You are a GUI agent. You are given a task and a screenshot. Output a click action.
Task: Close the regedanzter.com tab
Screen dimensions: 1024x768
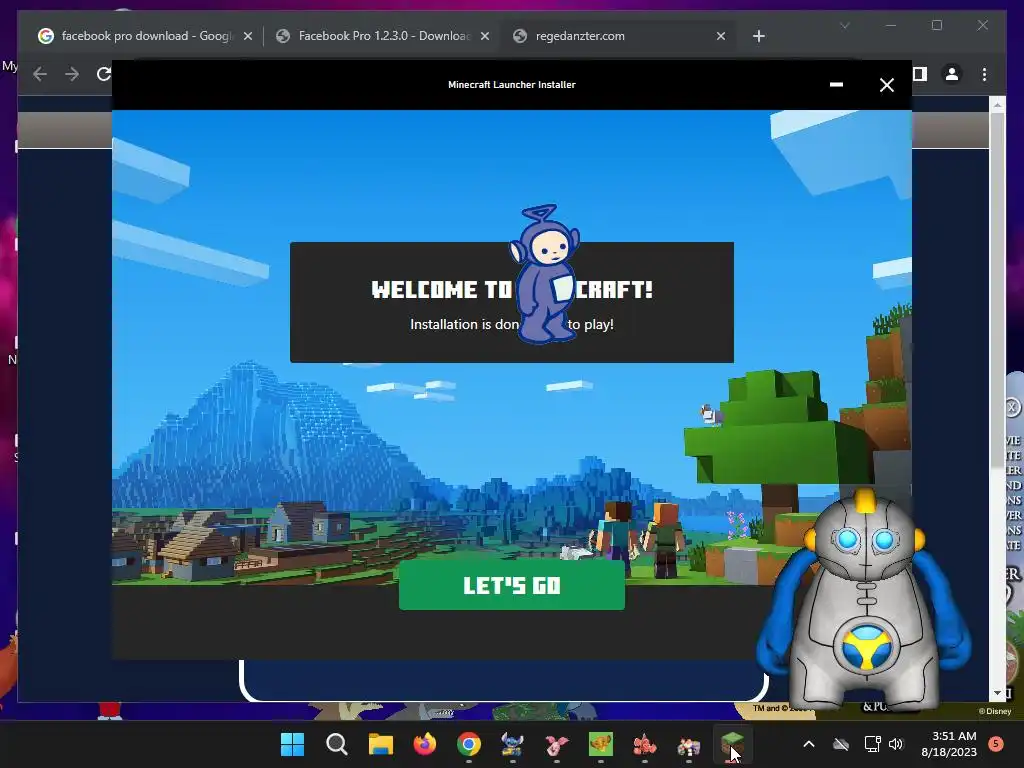pyautogui.click(x=720, y=37)
